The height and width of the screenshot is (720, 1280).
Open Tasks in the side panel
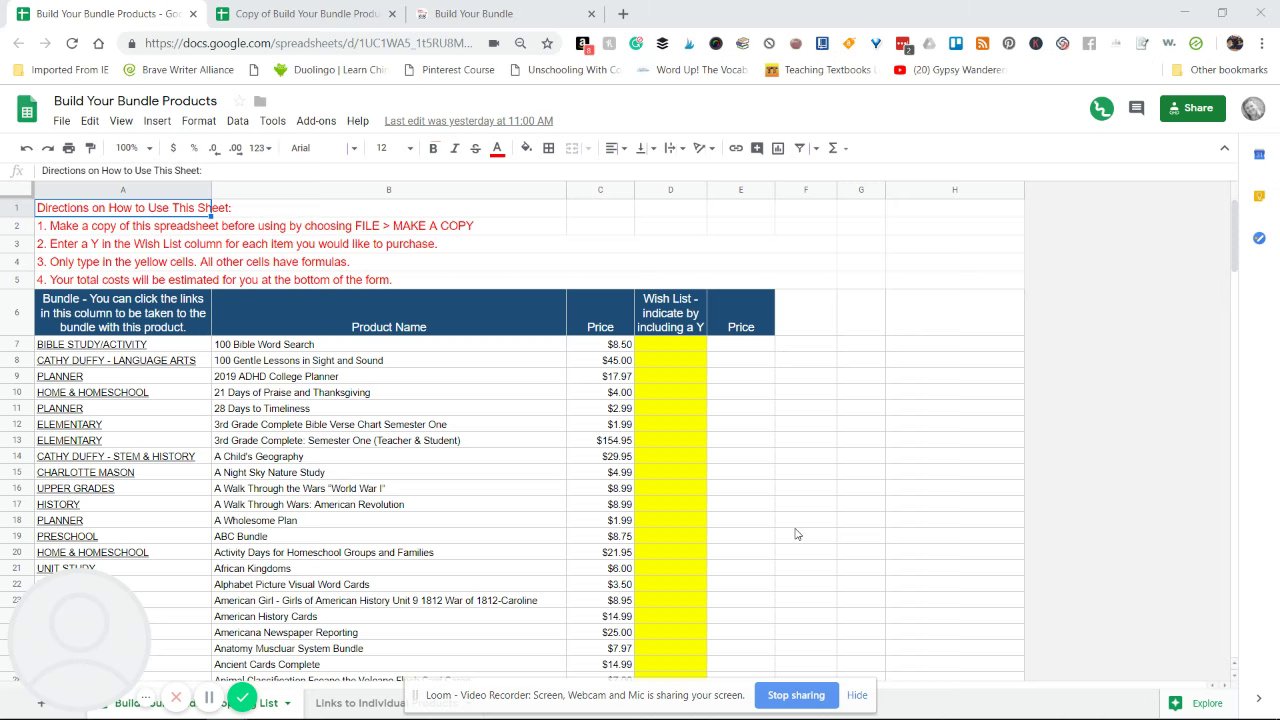click(x=1259, y=238)
